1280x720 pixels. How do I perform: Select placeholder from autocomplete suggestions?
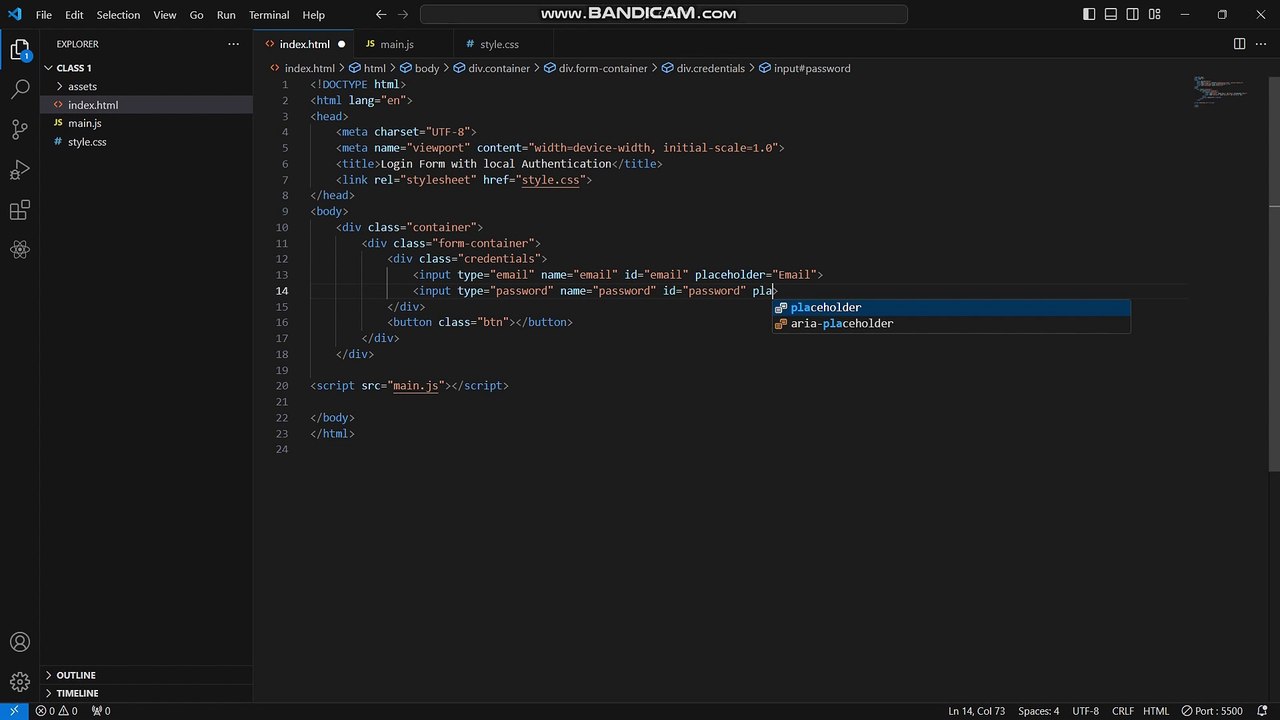826,307
